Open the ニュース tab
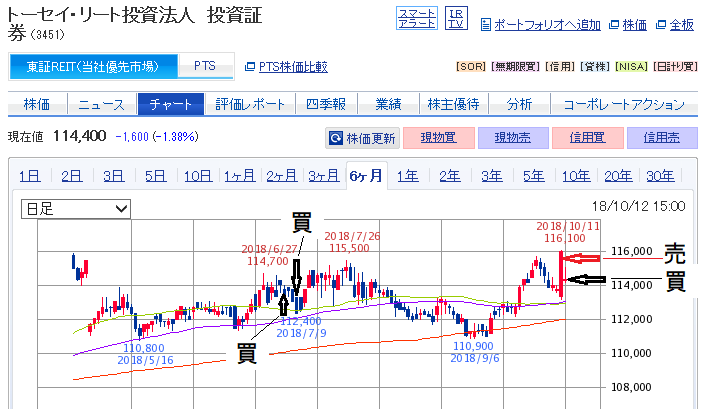 point(102,104)
